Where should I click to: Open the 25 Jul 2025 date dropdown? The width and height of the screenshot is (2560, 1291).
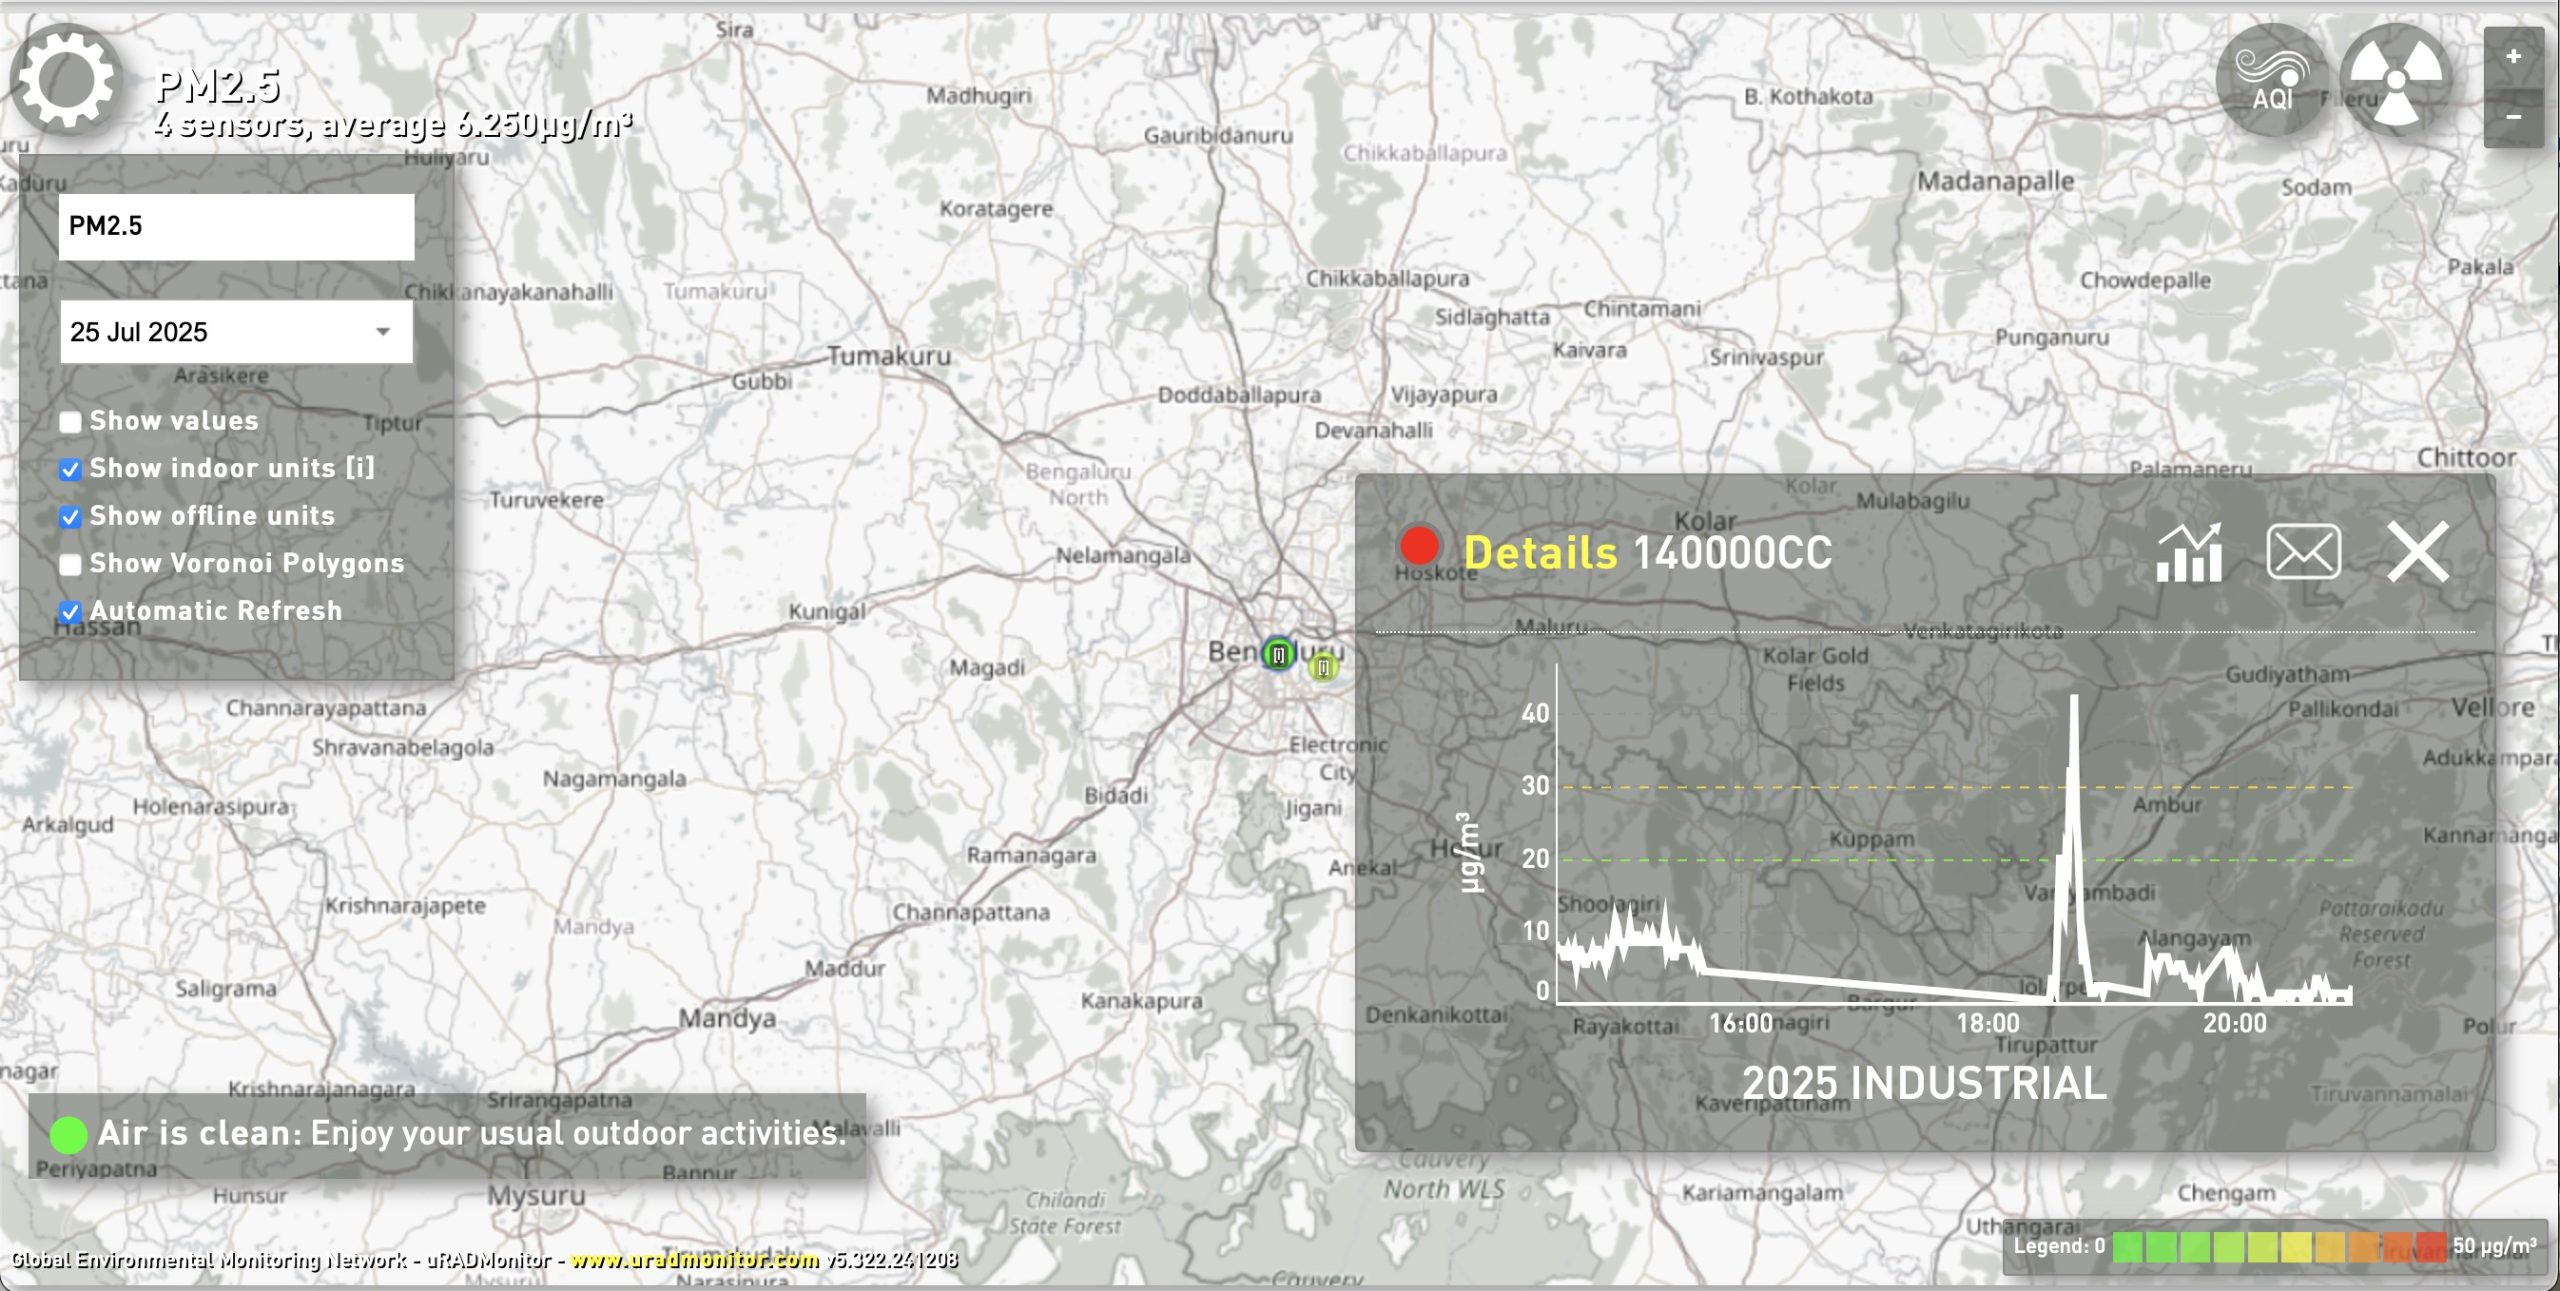click(x=236, y=332)
